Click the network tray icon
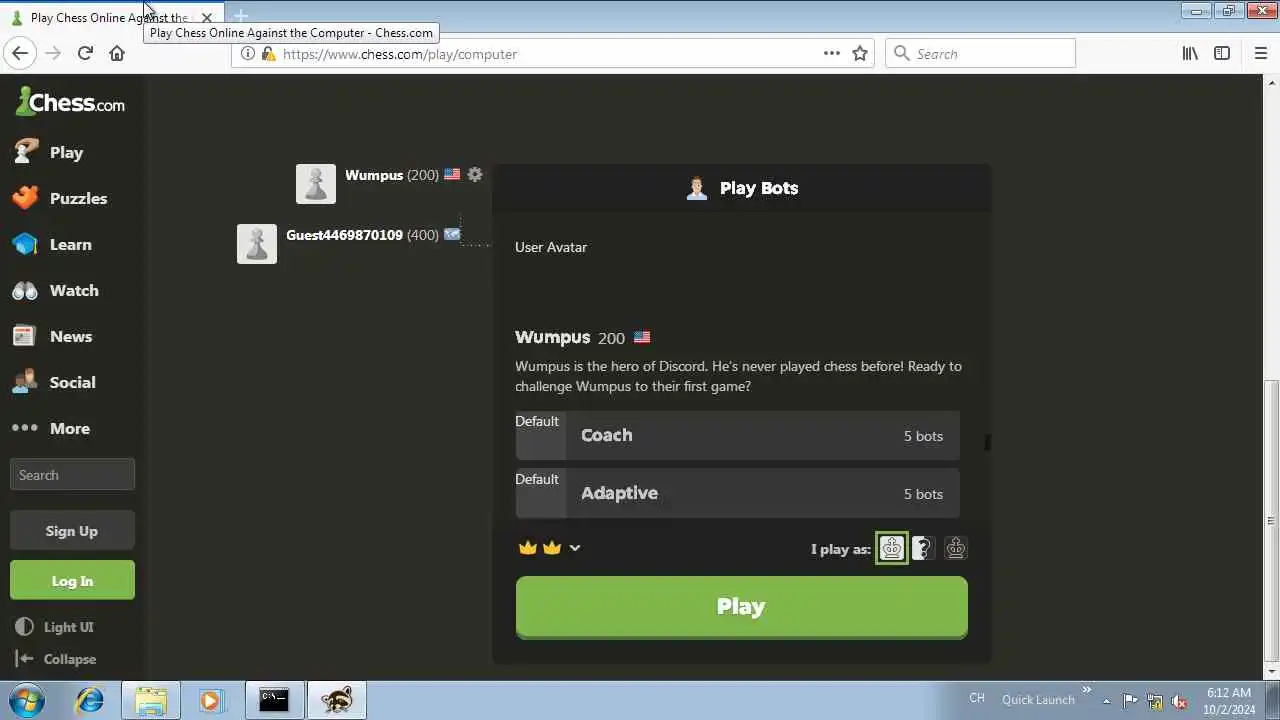The width and height of the screenshot is (1280, 720). coord(1155,701)
